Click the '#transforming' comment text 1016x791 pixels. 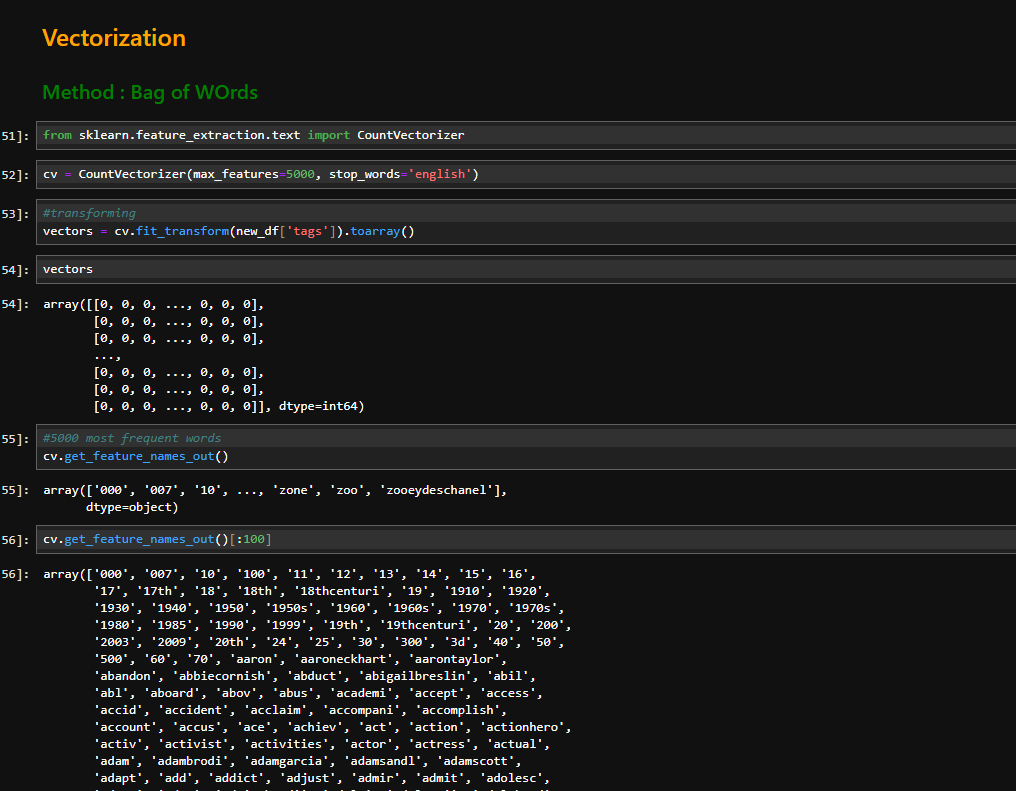click(x=89, y=213)
